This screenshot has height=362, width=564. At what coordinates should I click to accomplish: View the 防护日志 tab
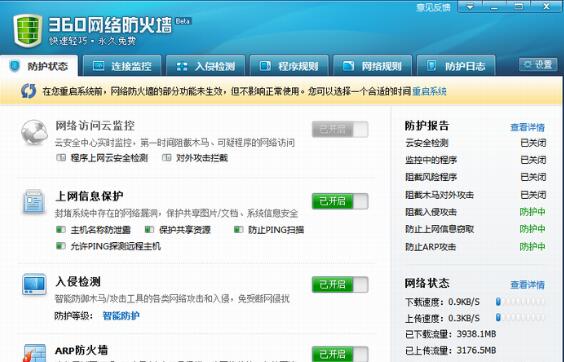456,66
